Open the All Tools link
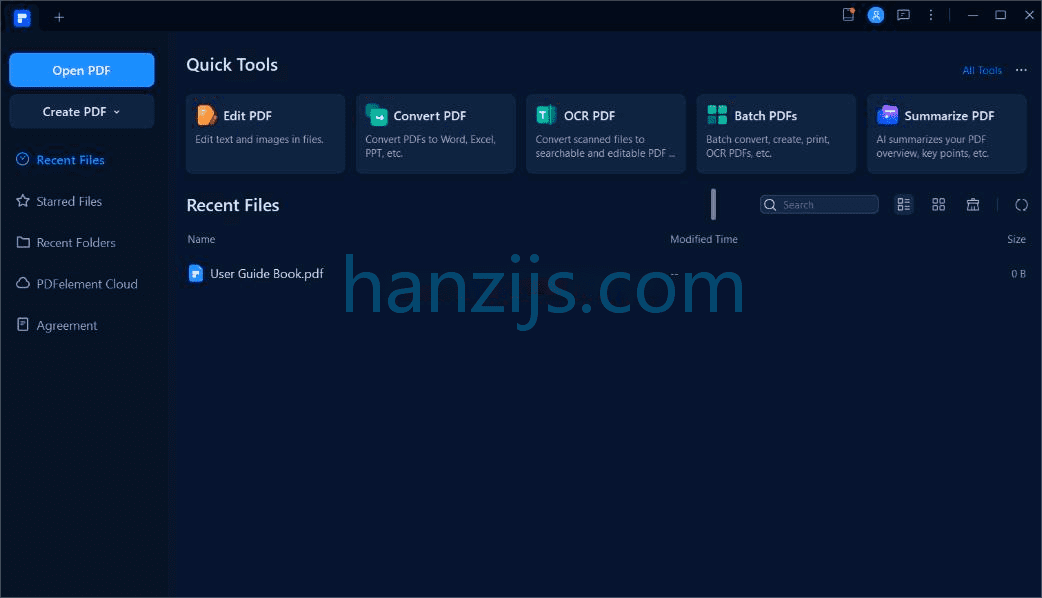 click(x=982, y=70)
